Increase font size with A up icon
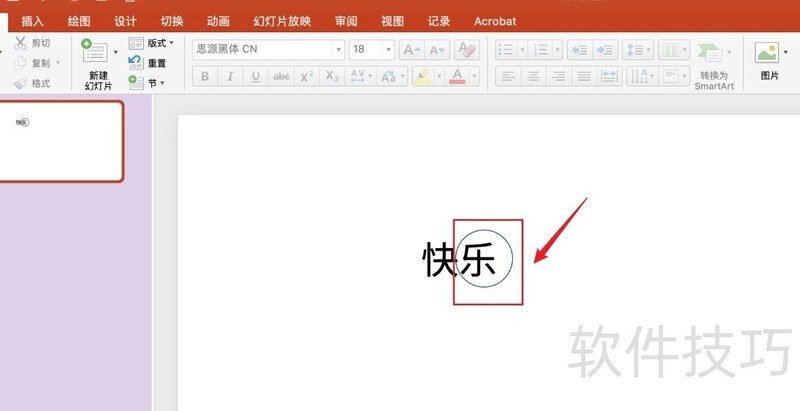Viewport: 800px width, 411px height. click(412, 50)
